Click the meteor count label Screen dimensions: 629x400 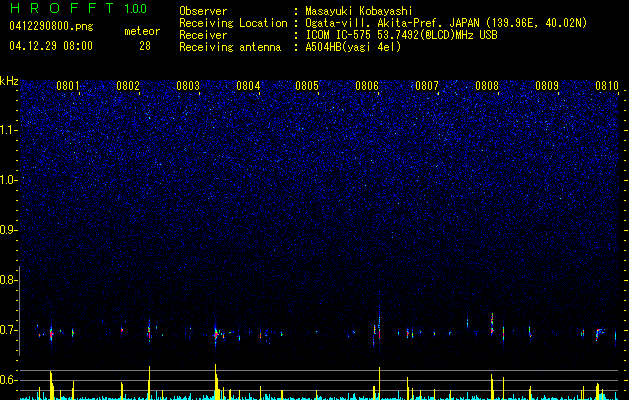(x=142, y=31)
